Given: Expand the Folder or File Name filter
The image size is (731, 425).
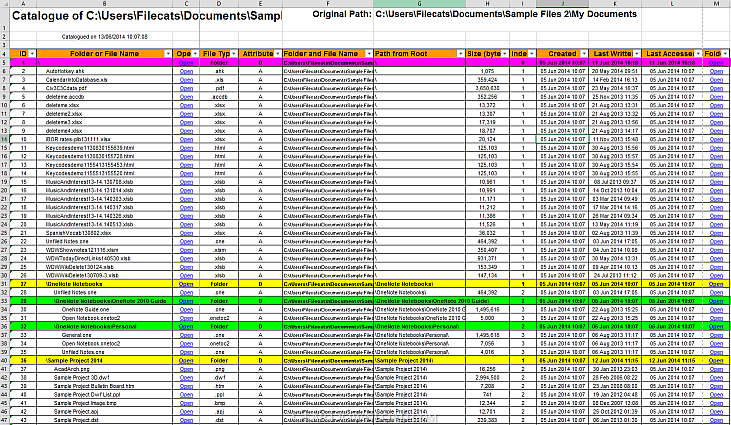Looking at the screenshot, I should [170, 53].
